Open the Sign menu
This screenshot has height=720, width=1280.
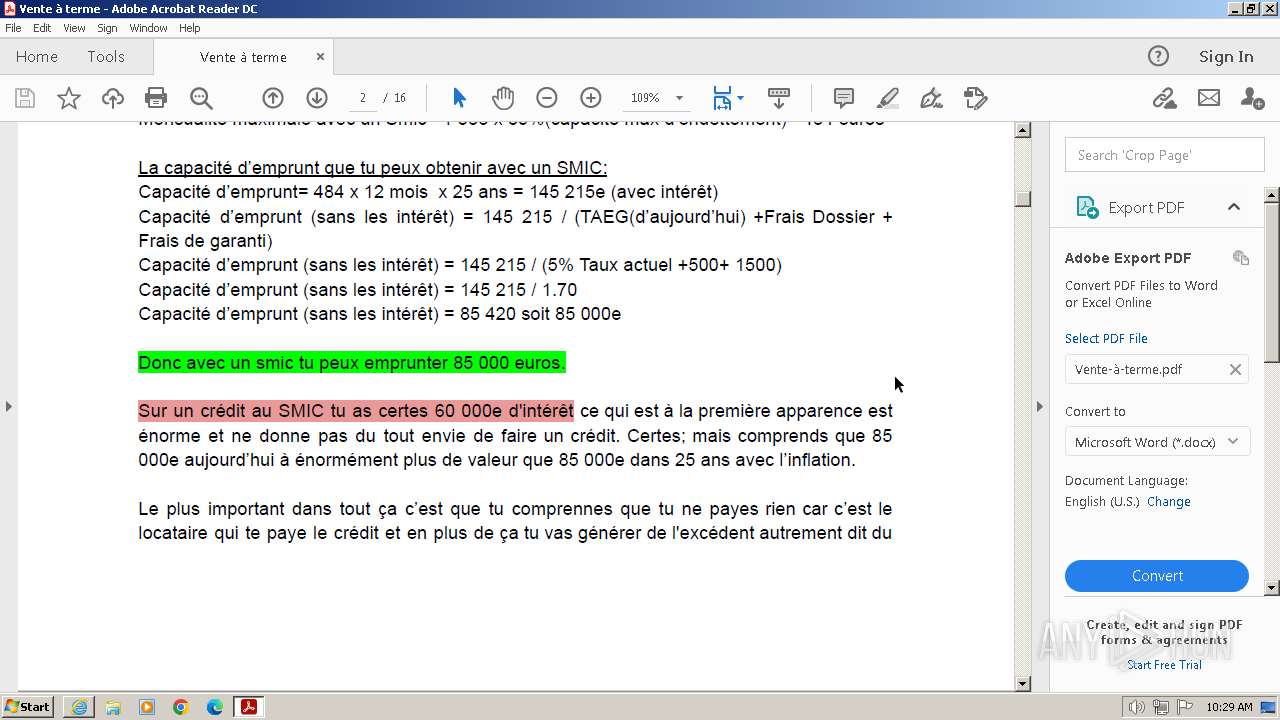point(107,28)
